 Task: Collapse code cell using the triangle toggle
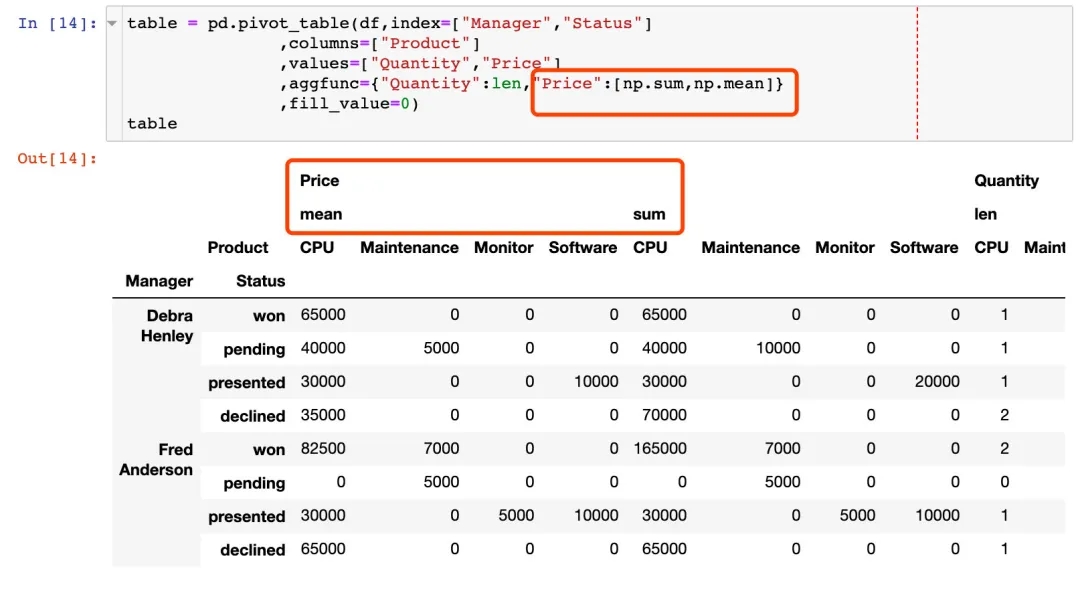point(112,23)
